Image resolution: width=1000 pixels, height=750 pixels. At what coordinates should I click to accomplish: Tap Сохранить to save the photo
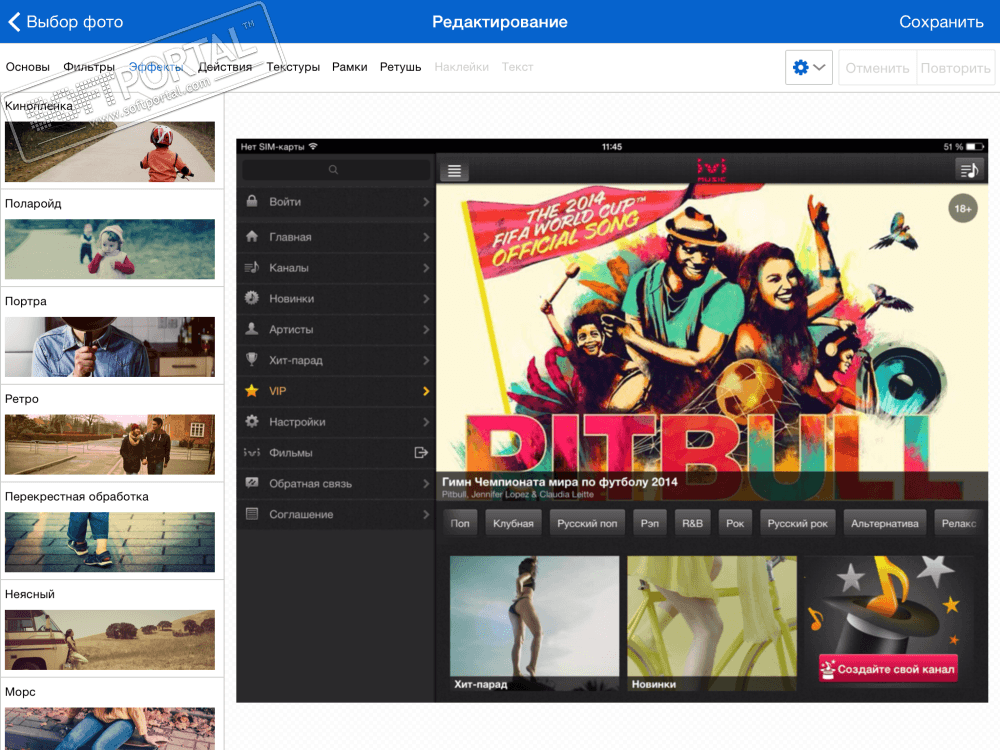(x=941, y=22)
